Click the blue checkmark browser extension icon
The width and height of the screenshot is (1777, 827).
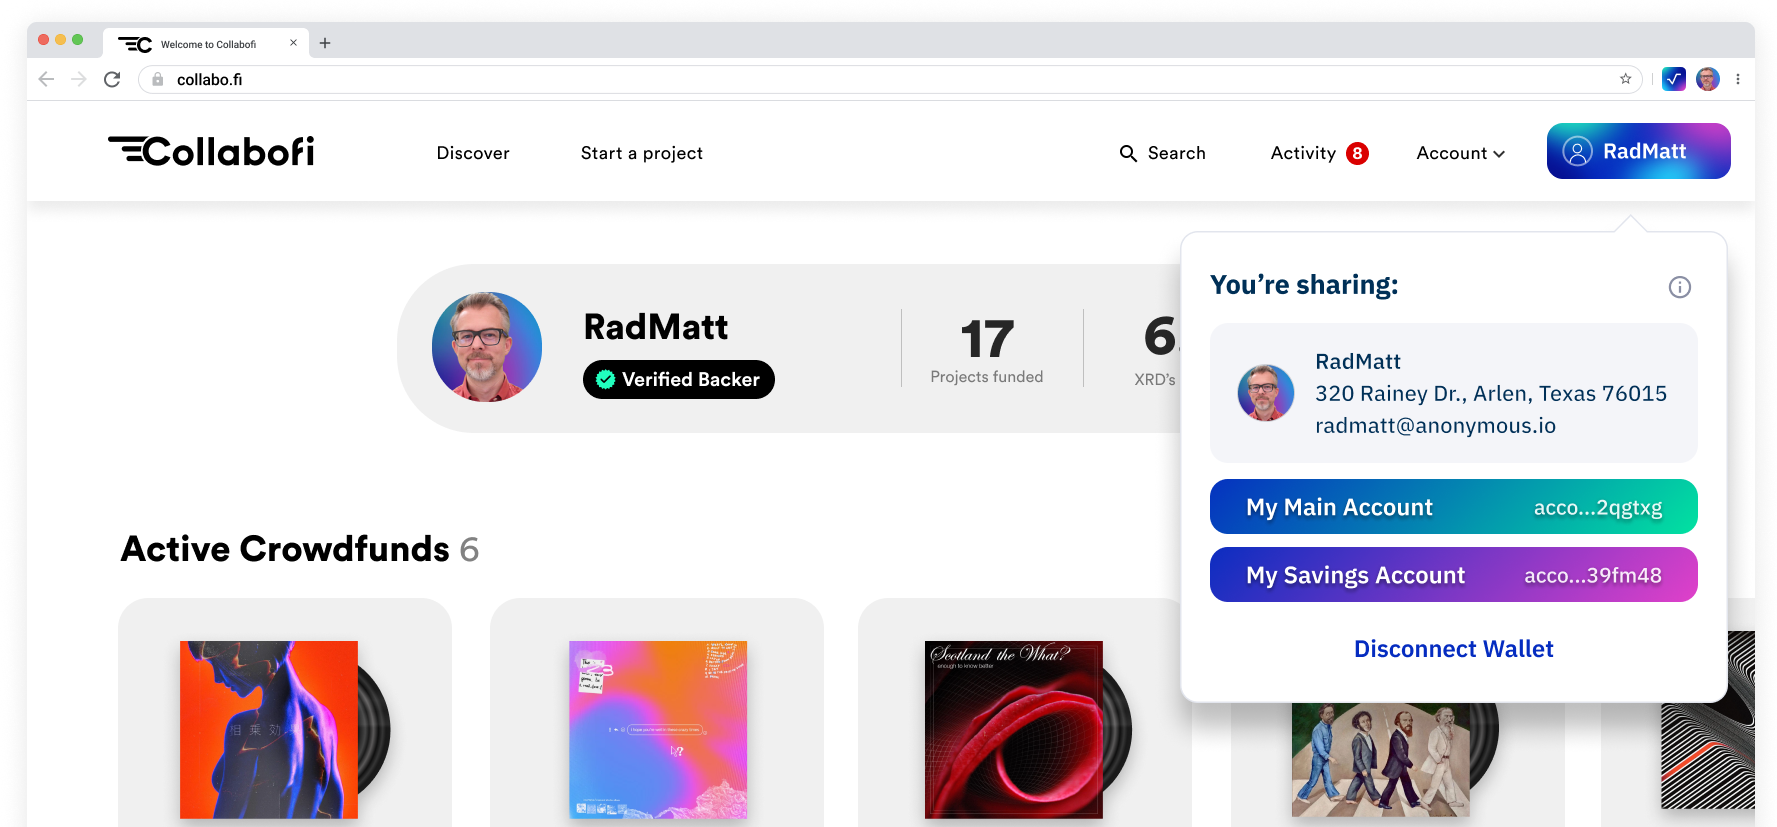click(1673, 79)
